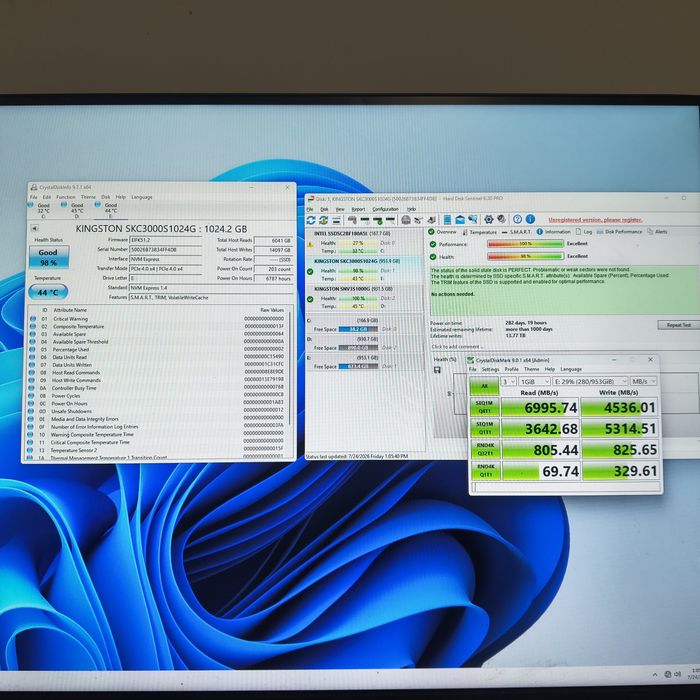Switch to the Alerts tab in Hard Disk Sentinel

tap(657, 232)
